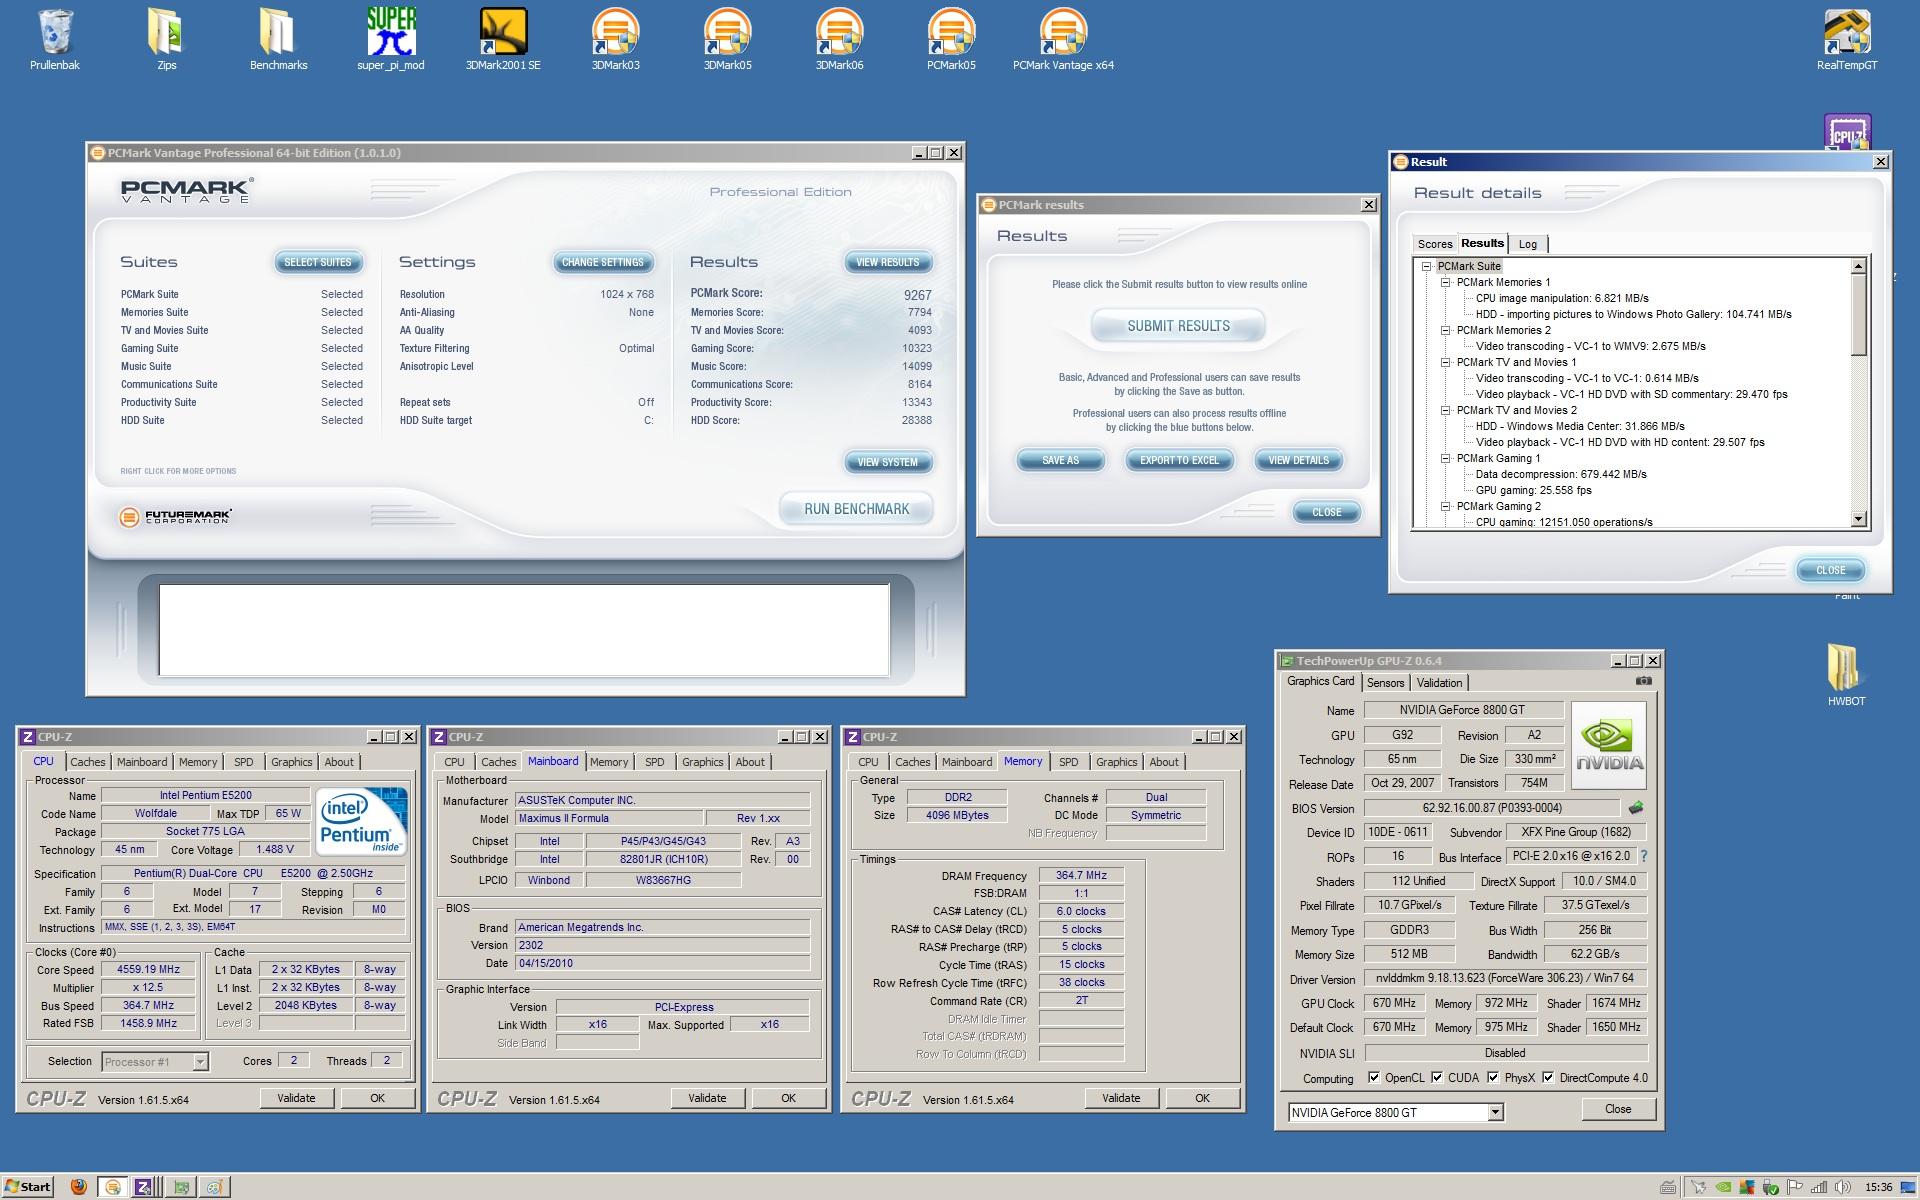
Task: Click Firefox icon in taskbar
Action: tap(79, 1187)
